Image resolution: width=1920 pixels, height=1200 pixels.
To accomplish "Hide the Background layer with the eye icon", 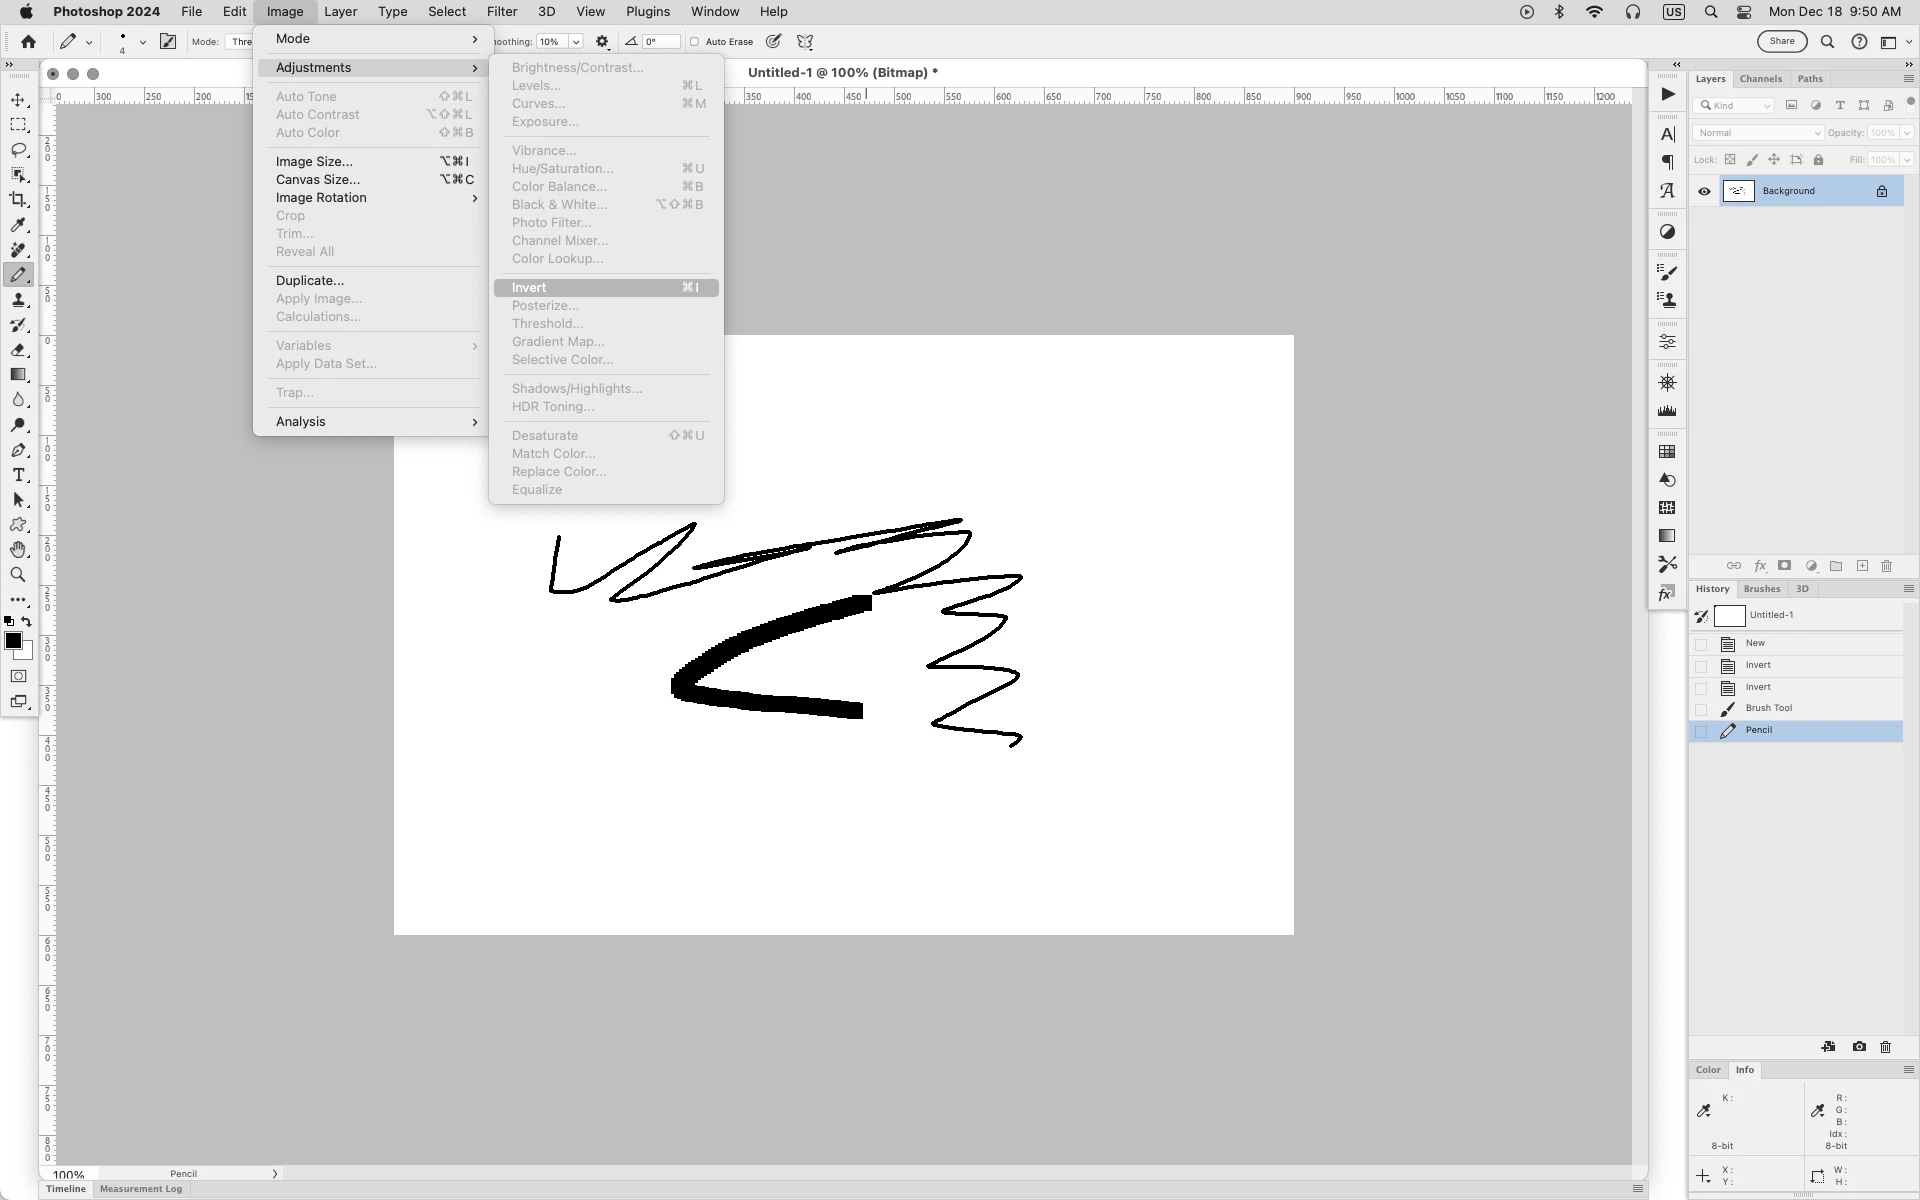I will pyautogui.click(x=1705, y=191).
